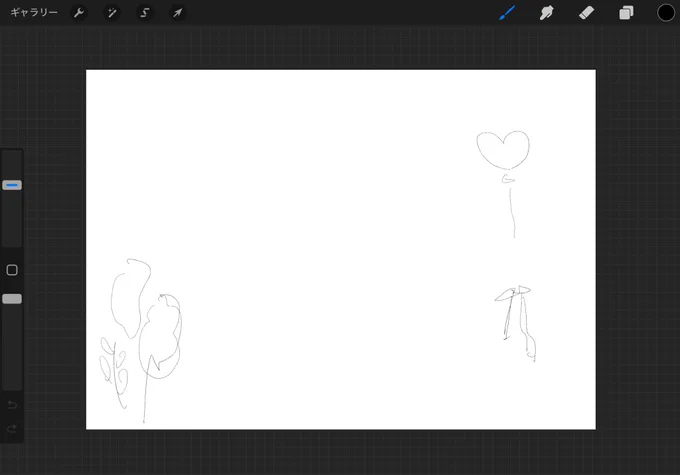Select the Eraser tool
Viewport: 680px width, 475px height.
[586, 13]
